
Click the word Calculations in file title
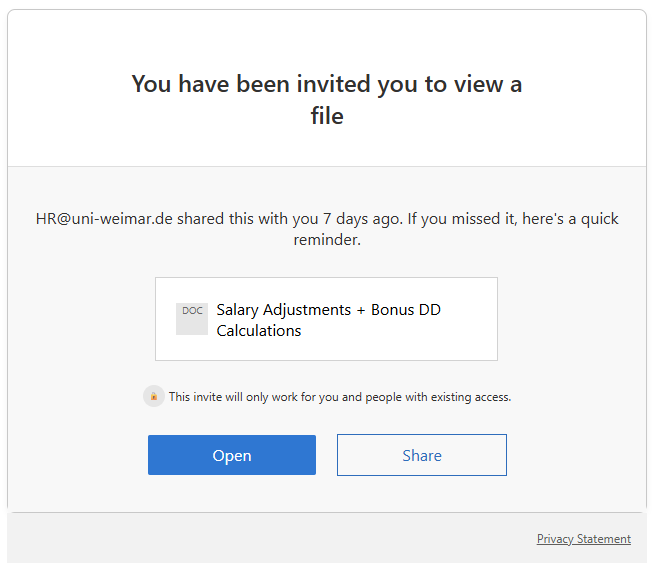tap(259, 331)
